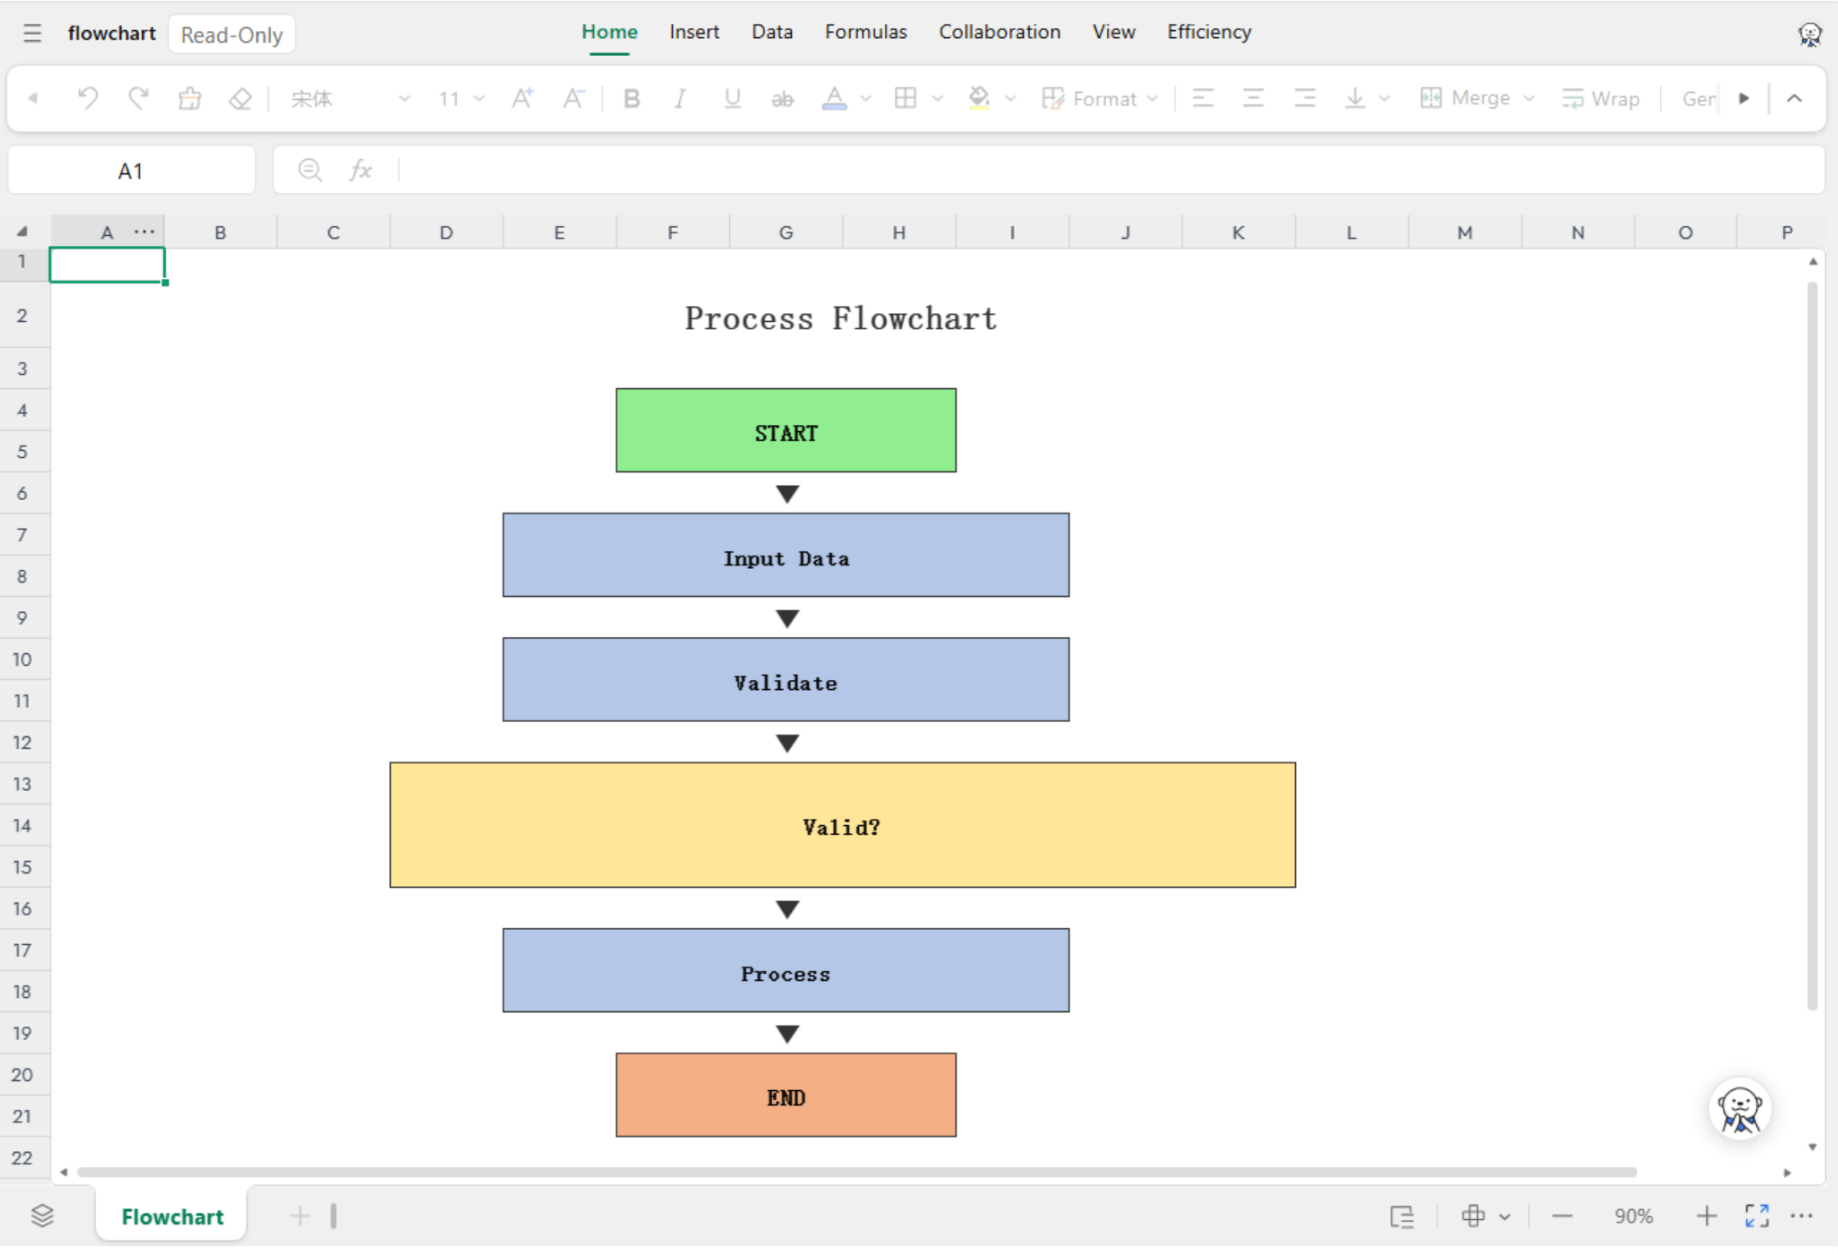Select all cells via corner triangle
The width and height of the screenshot is (1838, 1254).
pos(22,232)
